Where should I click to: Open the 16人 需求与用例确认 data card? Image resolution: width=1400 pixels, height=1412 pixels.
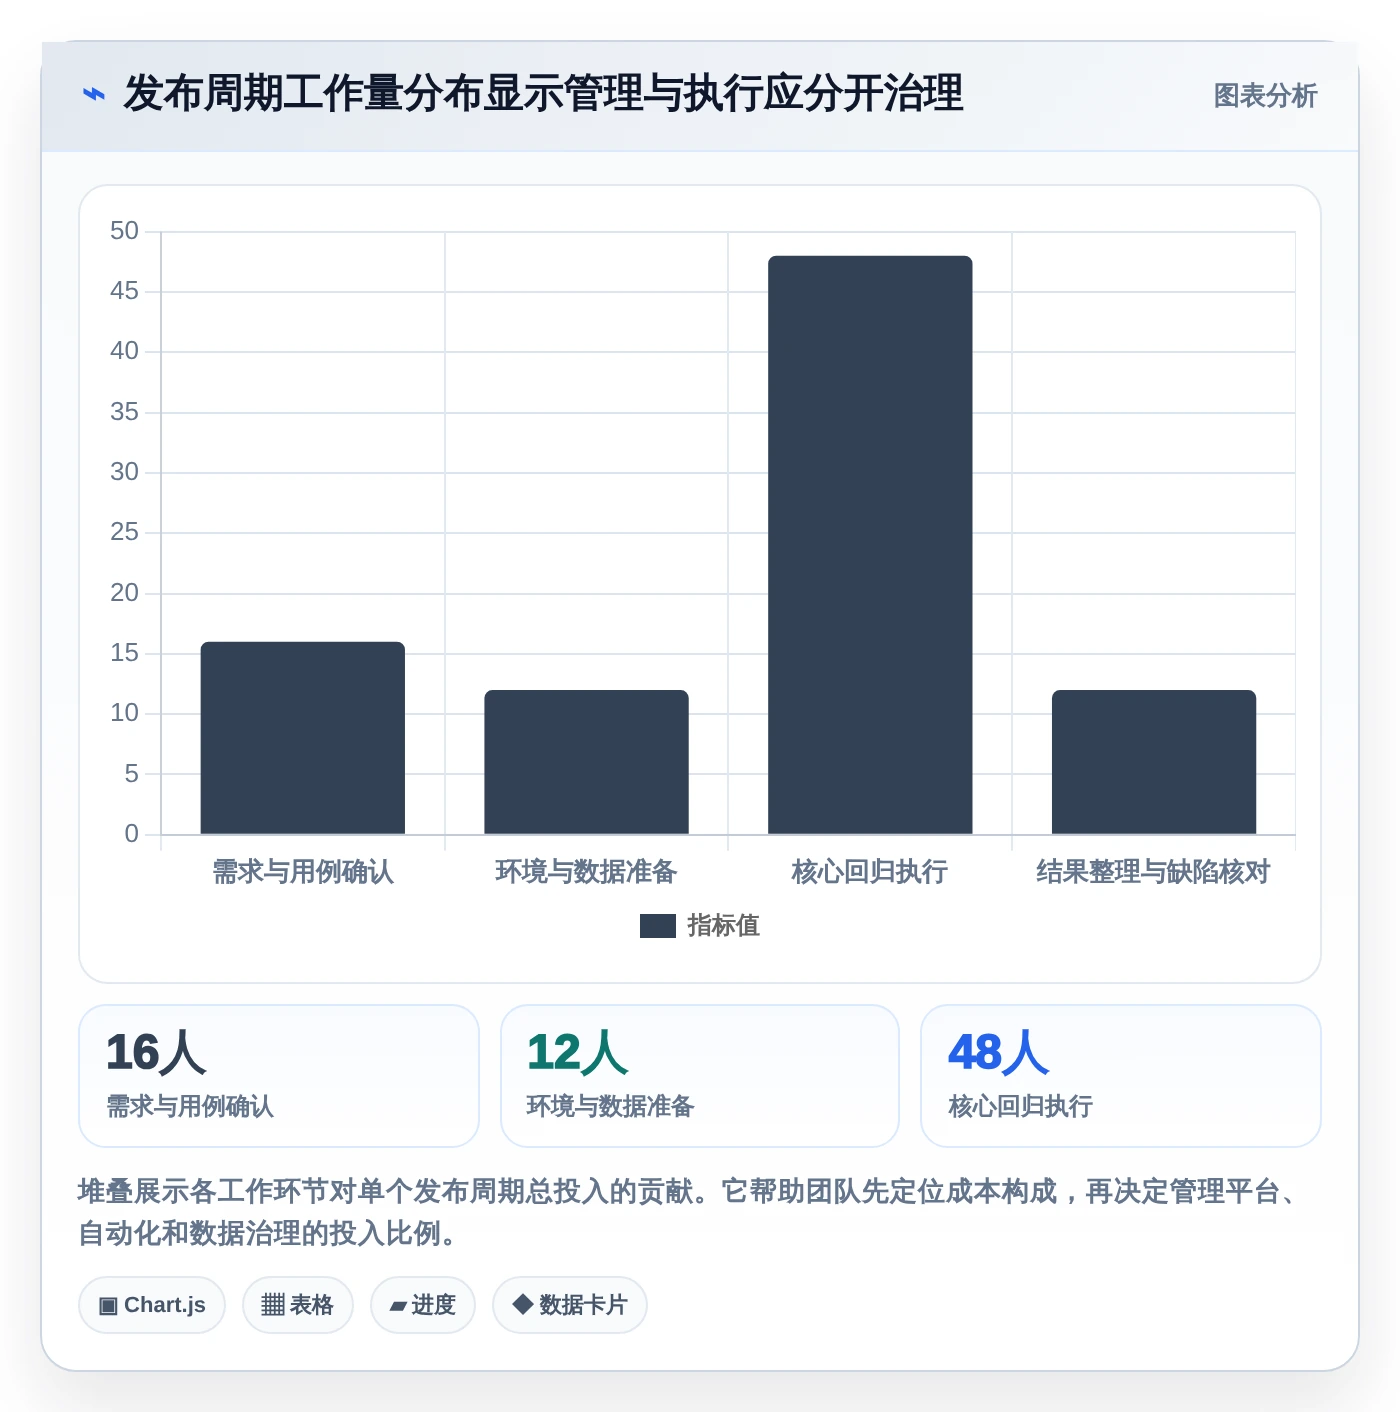point(279,1076)
